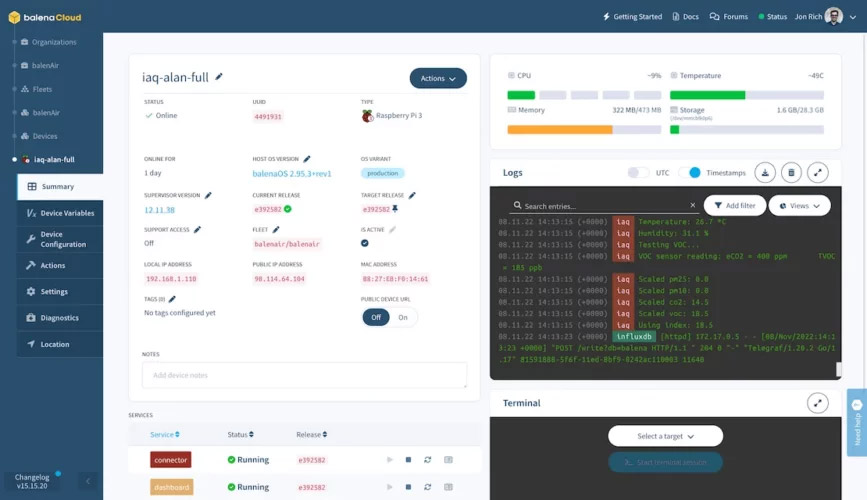
Task: Click the Add device notes field
Action: point(304,375)
